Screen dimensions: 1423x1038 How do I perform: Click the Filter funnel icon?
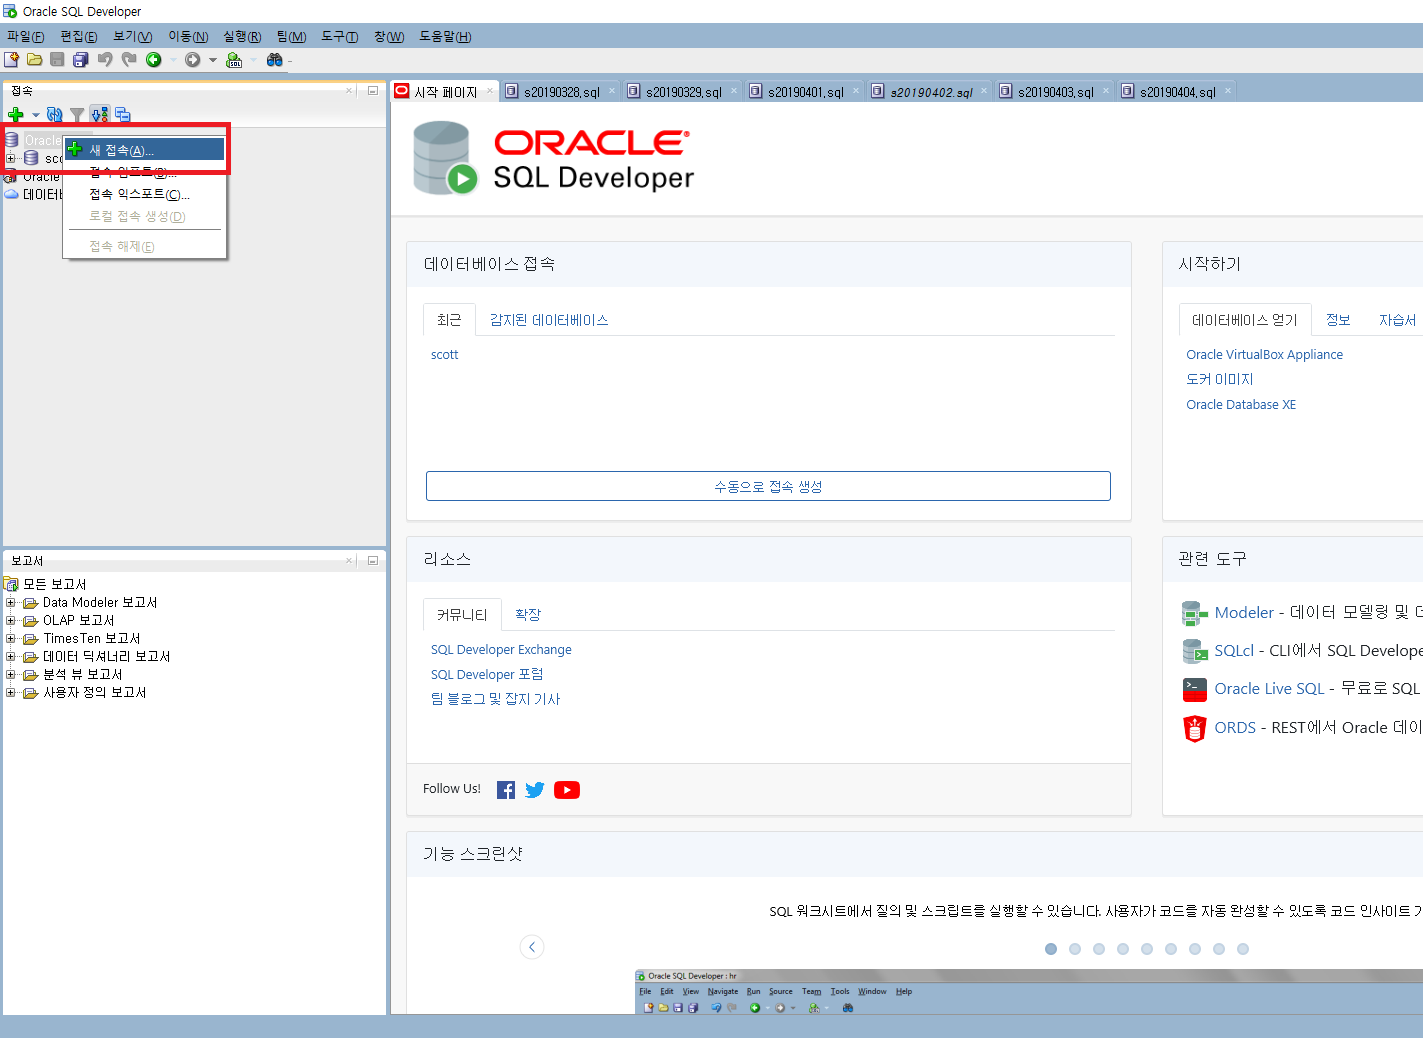pyautogui.click(x=77, y=115)
